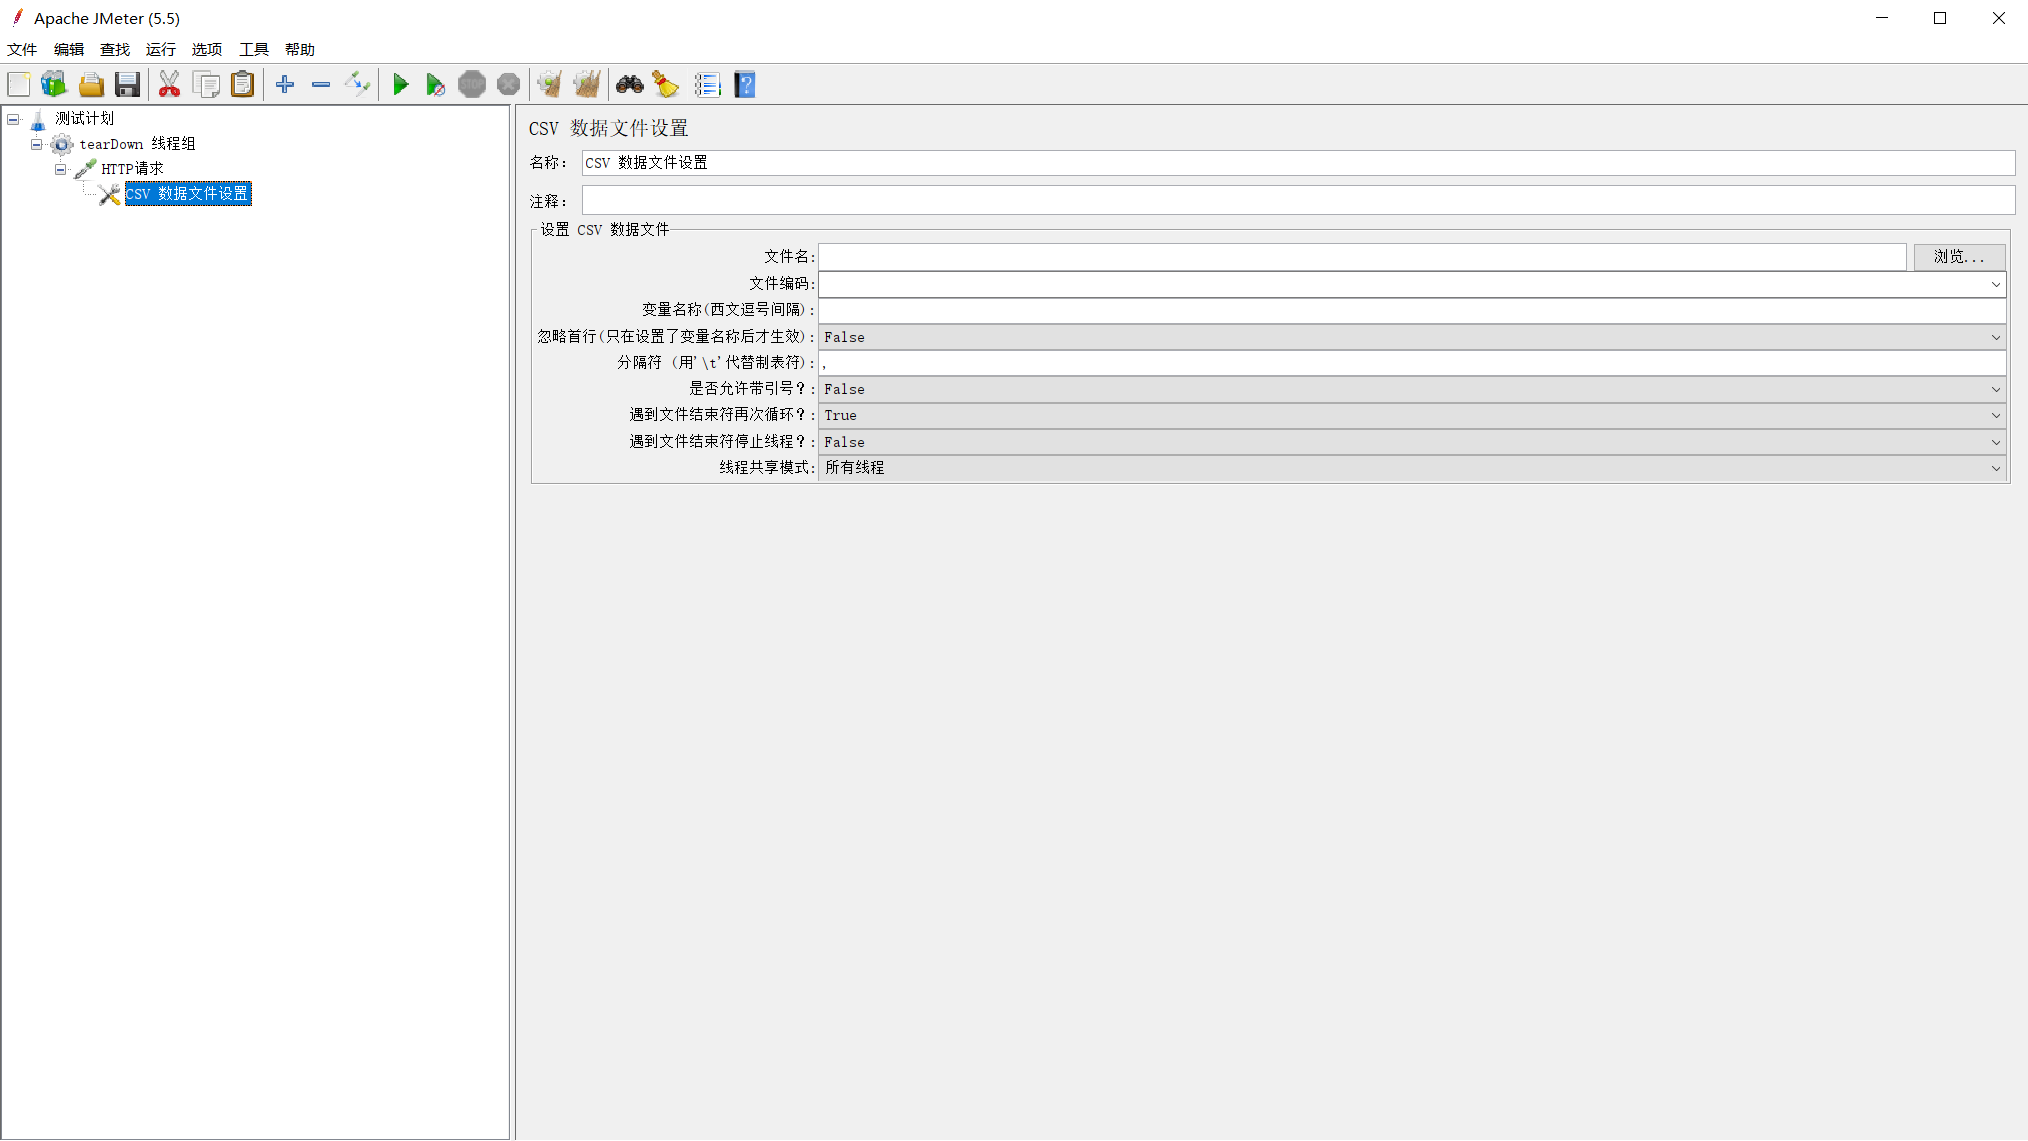Select the HTTP请求 tree node
2028x1141 pixels.
pos(132,169)
